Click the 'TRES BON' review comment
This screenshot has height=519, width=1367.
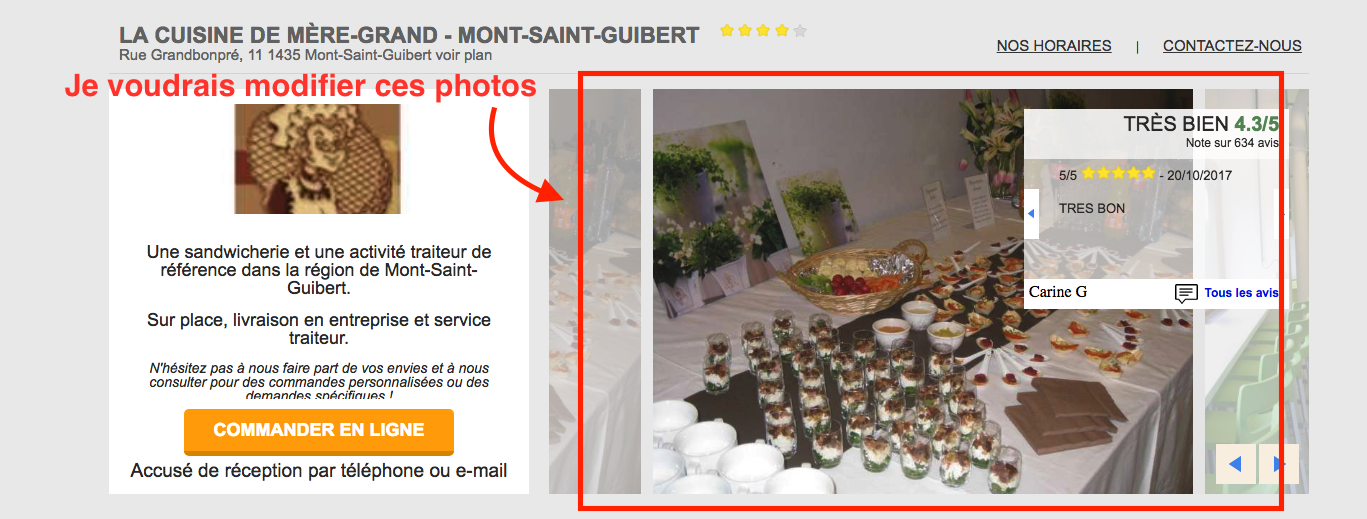pos(1092,209)
